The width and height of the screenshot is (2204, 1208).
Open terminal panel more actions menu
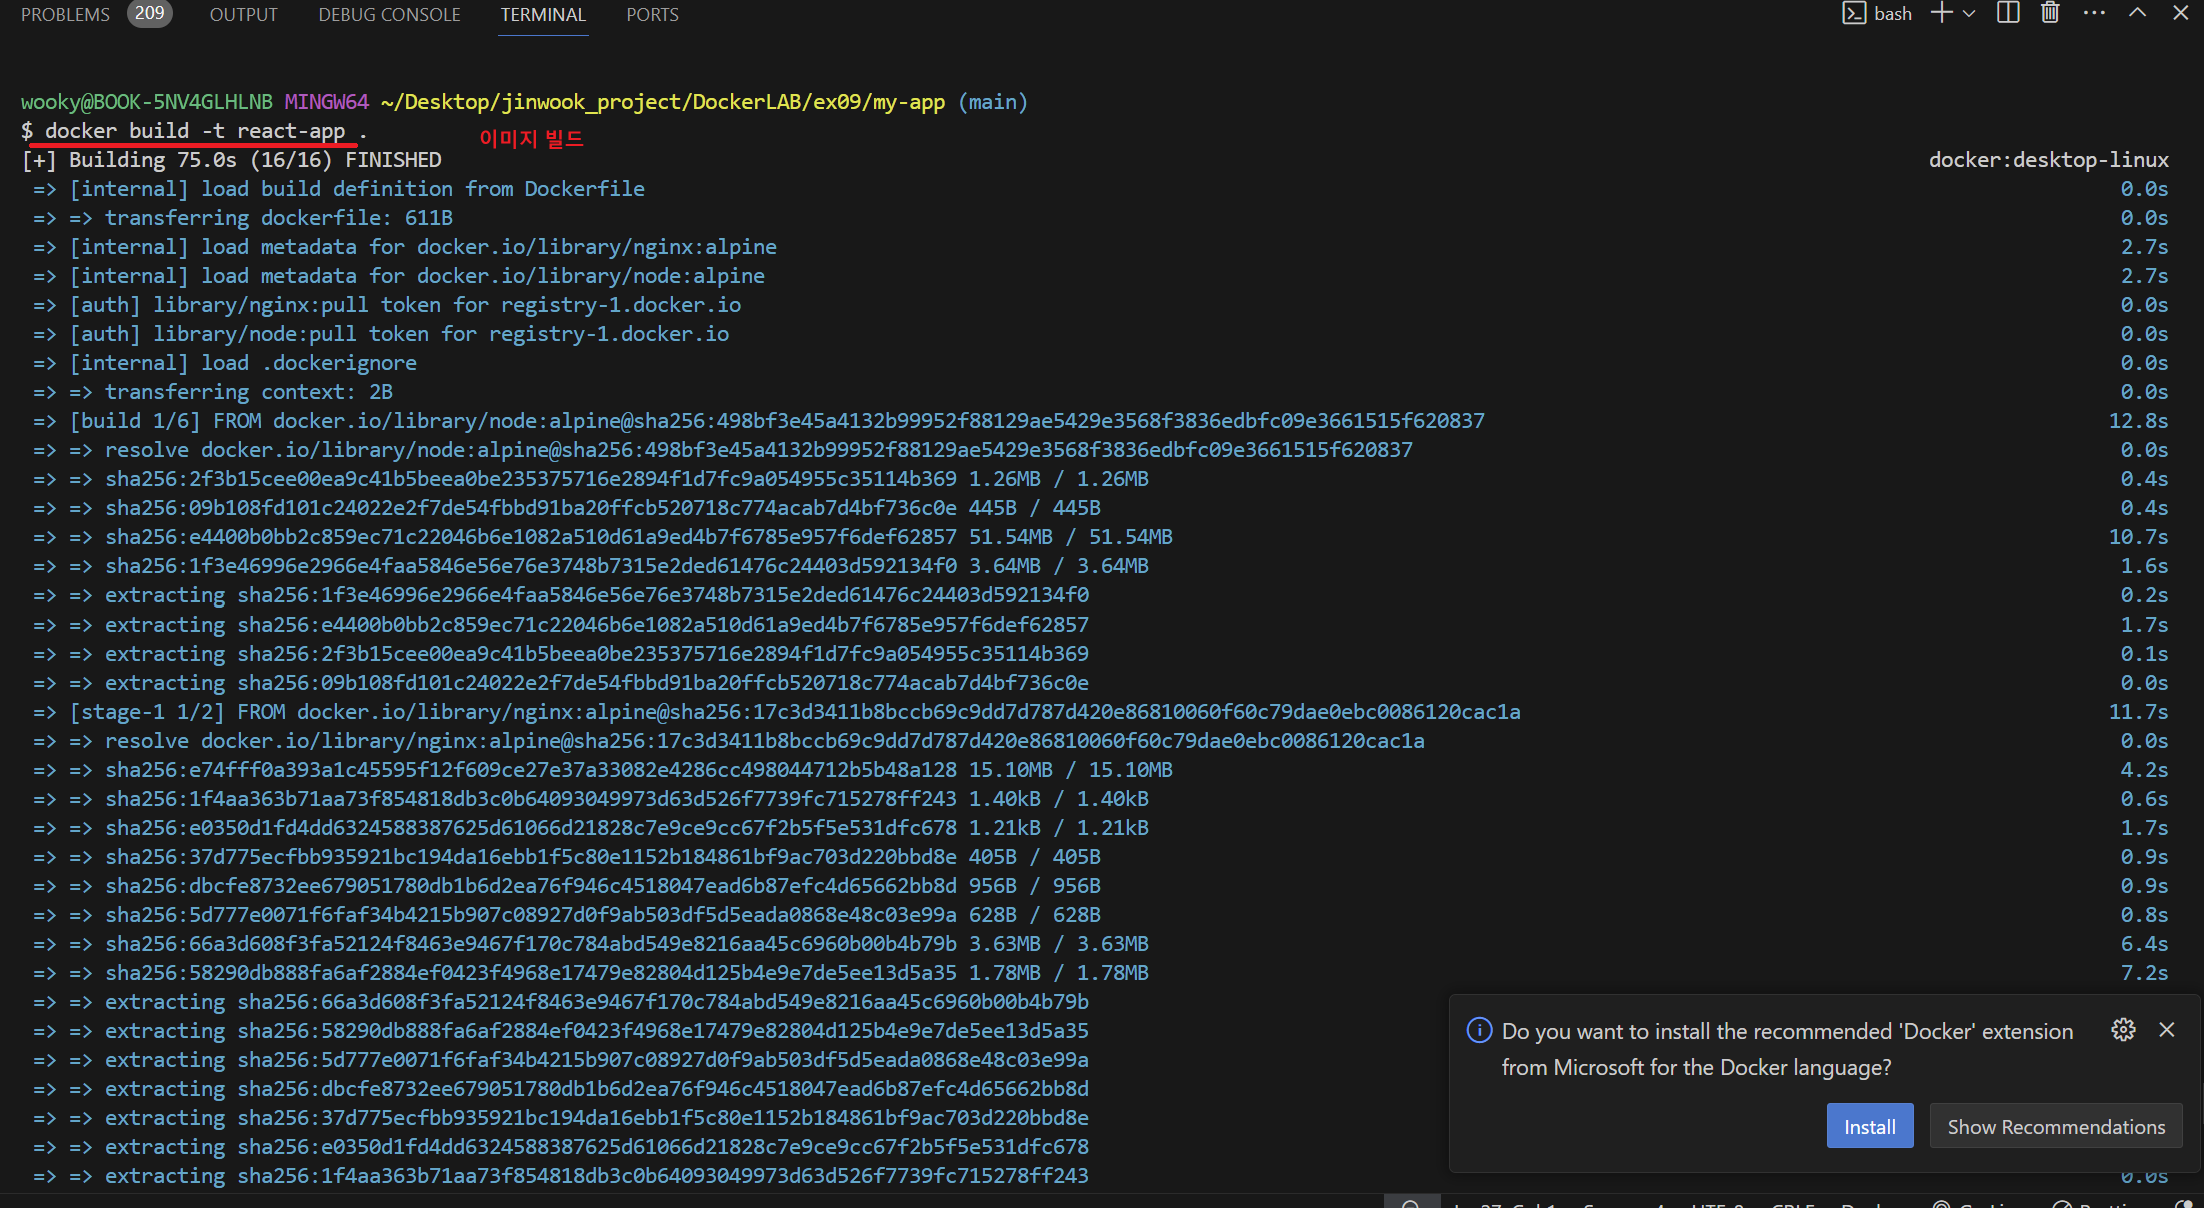pos(2094,13)
